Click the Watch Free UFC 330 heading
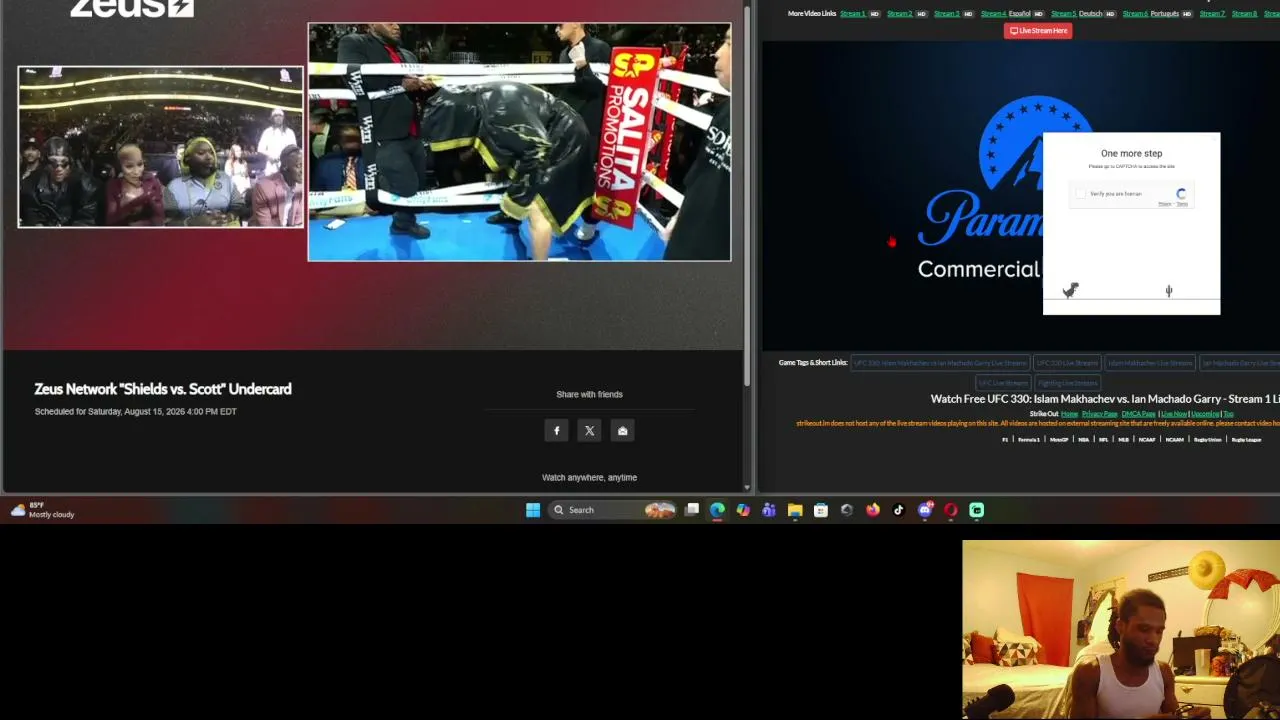Viewport: 1280px width, 720px height. point(1105,399)
